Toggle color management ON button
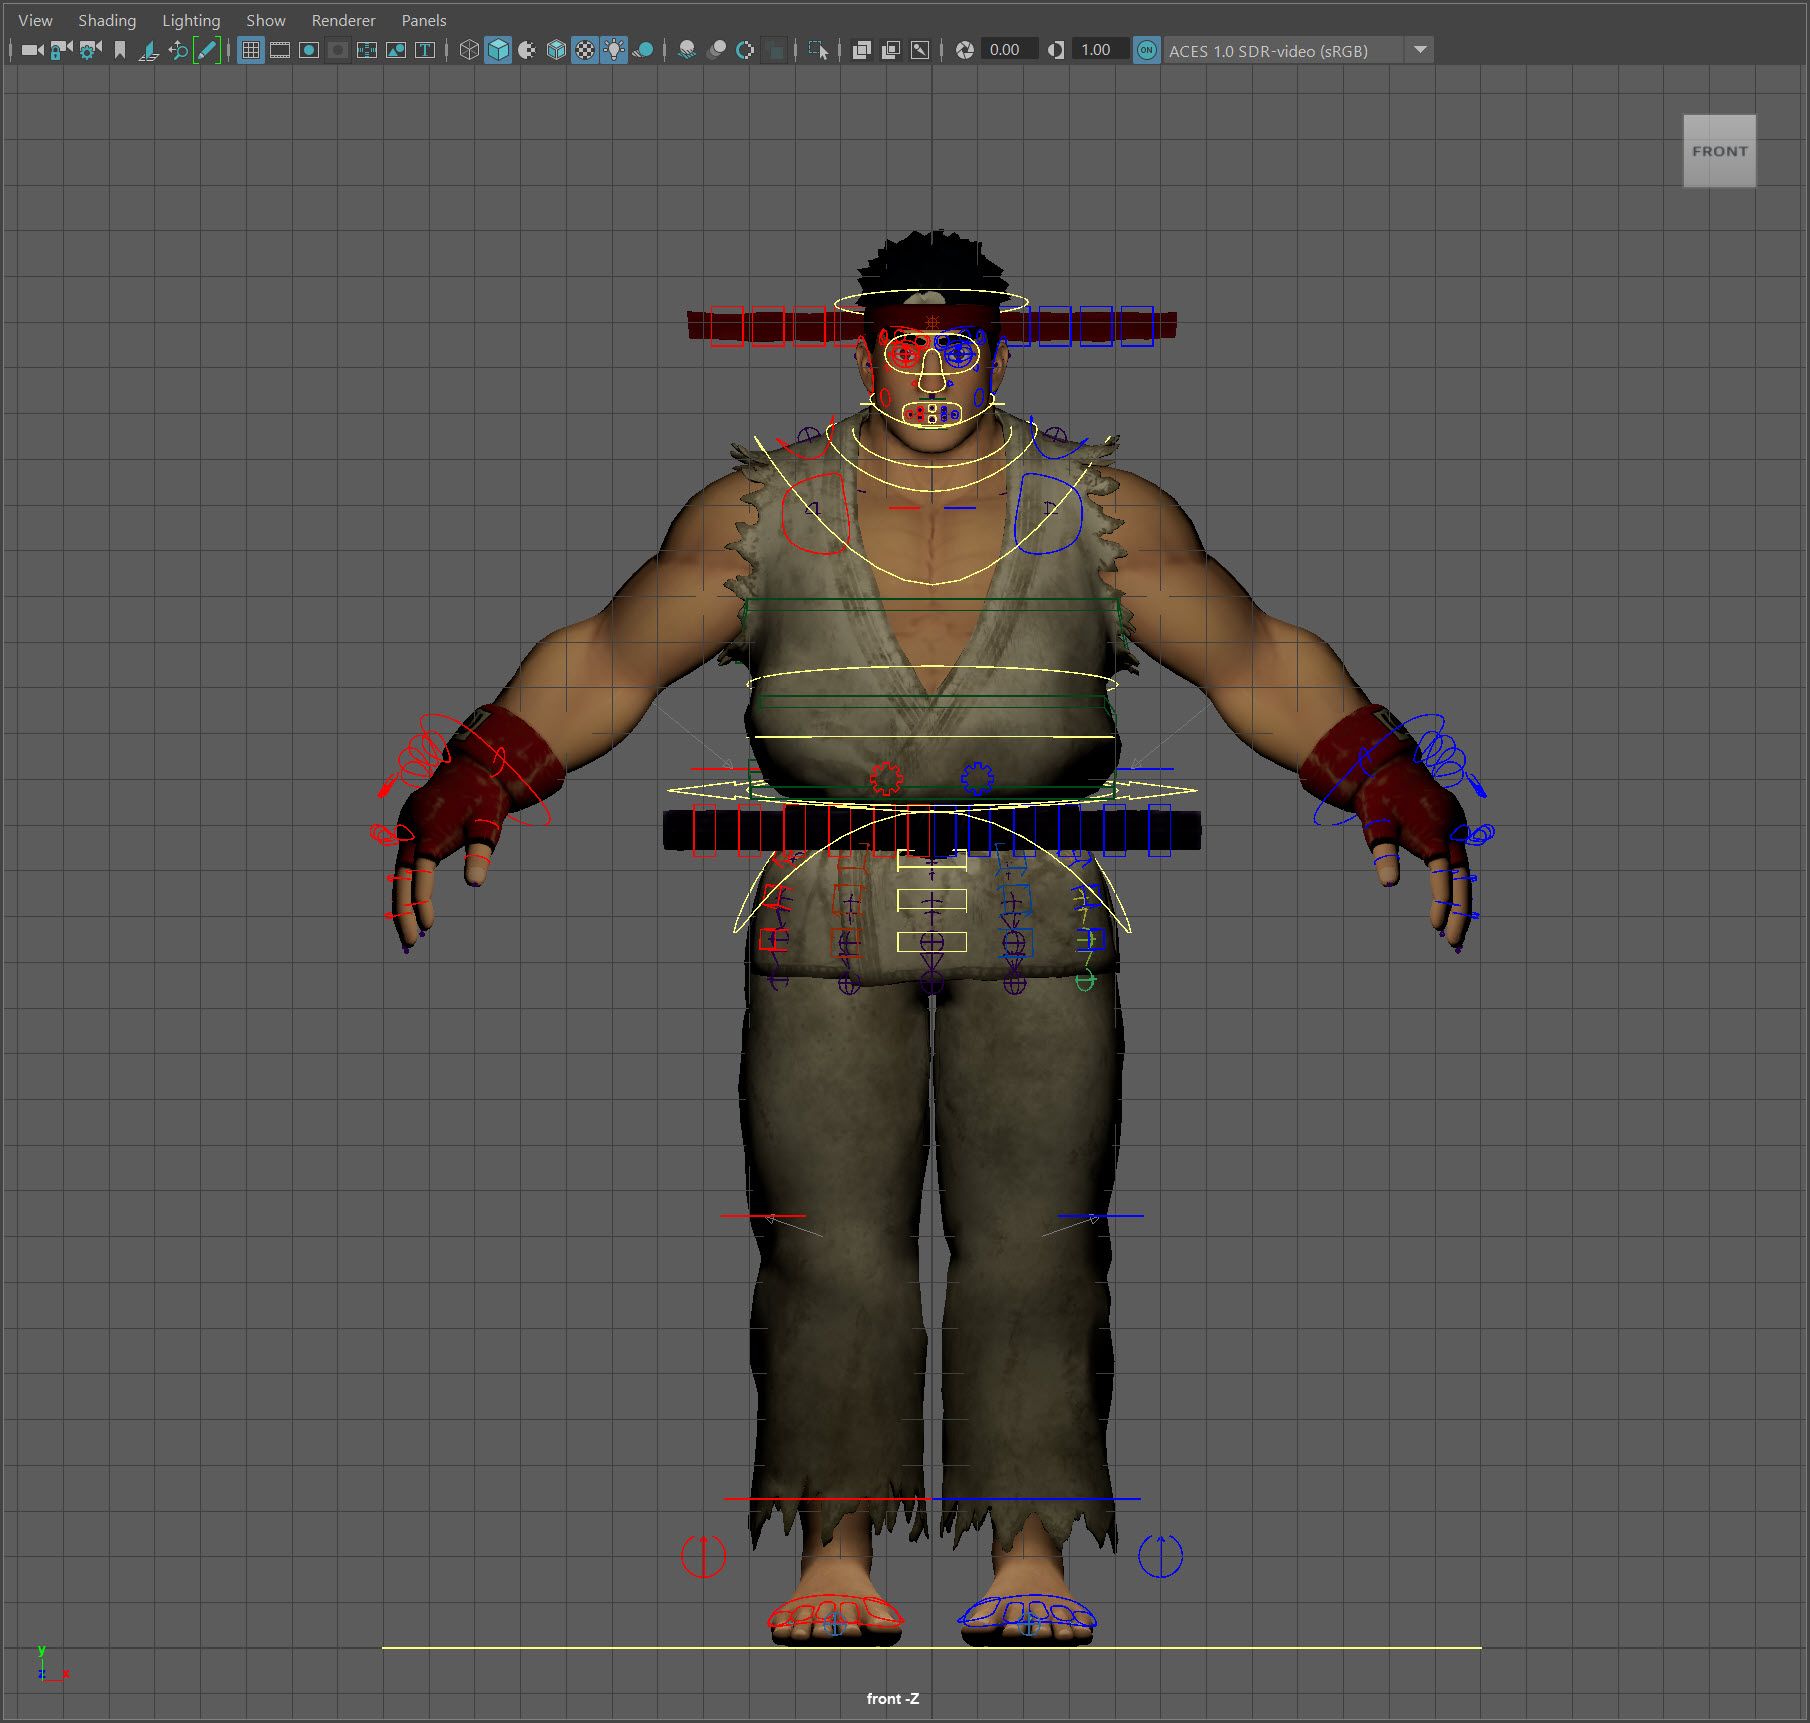Viewport: 1810px width, 1723px height. [1147, 50]
